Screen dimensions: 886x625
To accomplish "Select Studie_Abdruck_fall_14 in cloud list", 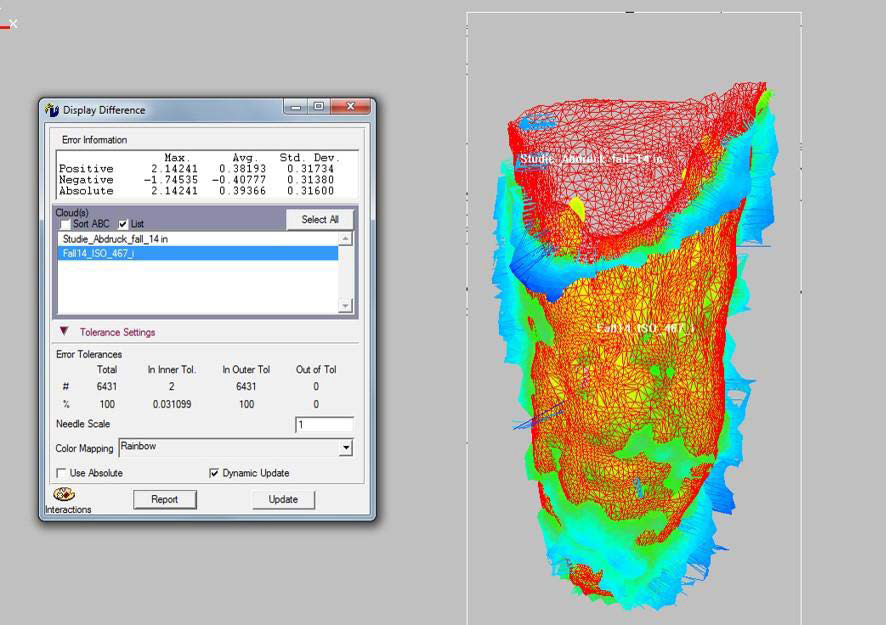I will point(198,239).
